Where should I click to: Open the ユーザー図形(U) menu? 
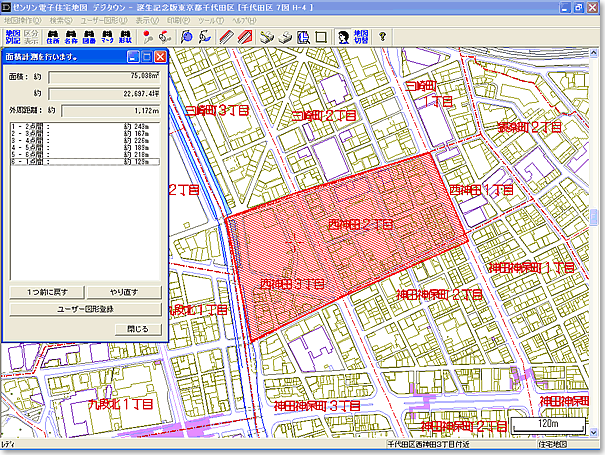(x=104, y=20)
